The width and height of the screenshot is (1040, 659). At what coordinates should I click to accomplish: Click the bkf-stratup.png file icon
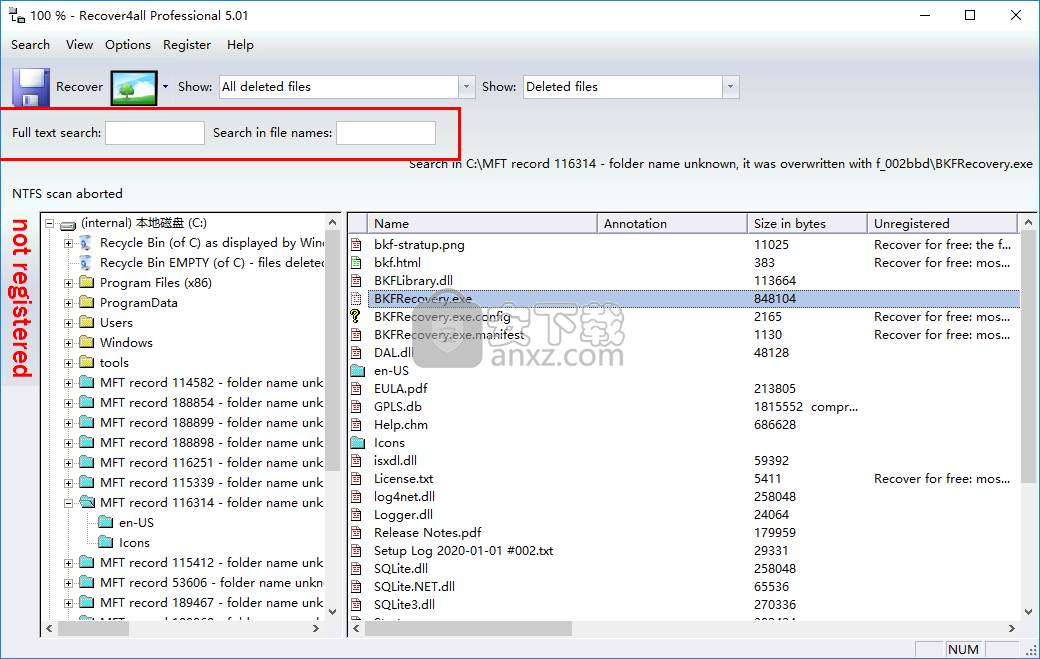357,245
